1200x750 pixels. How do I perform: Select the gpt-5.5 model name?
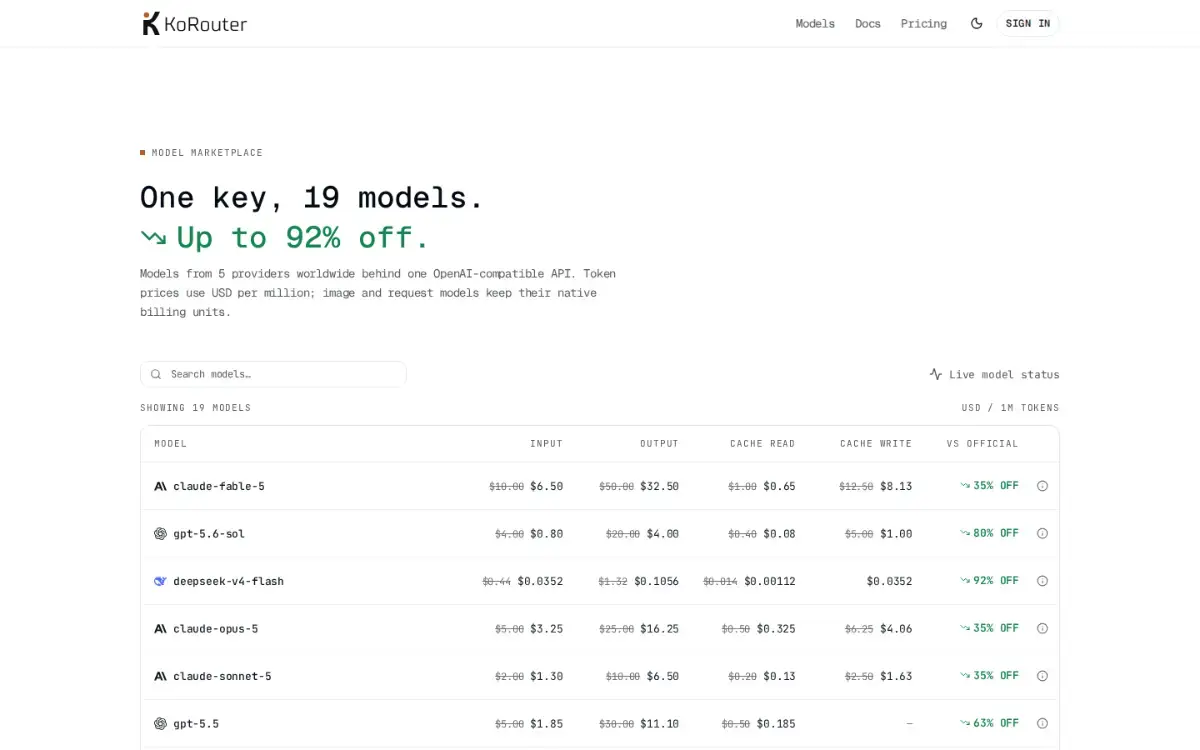pyautogui.click(x=196, y=723)
